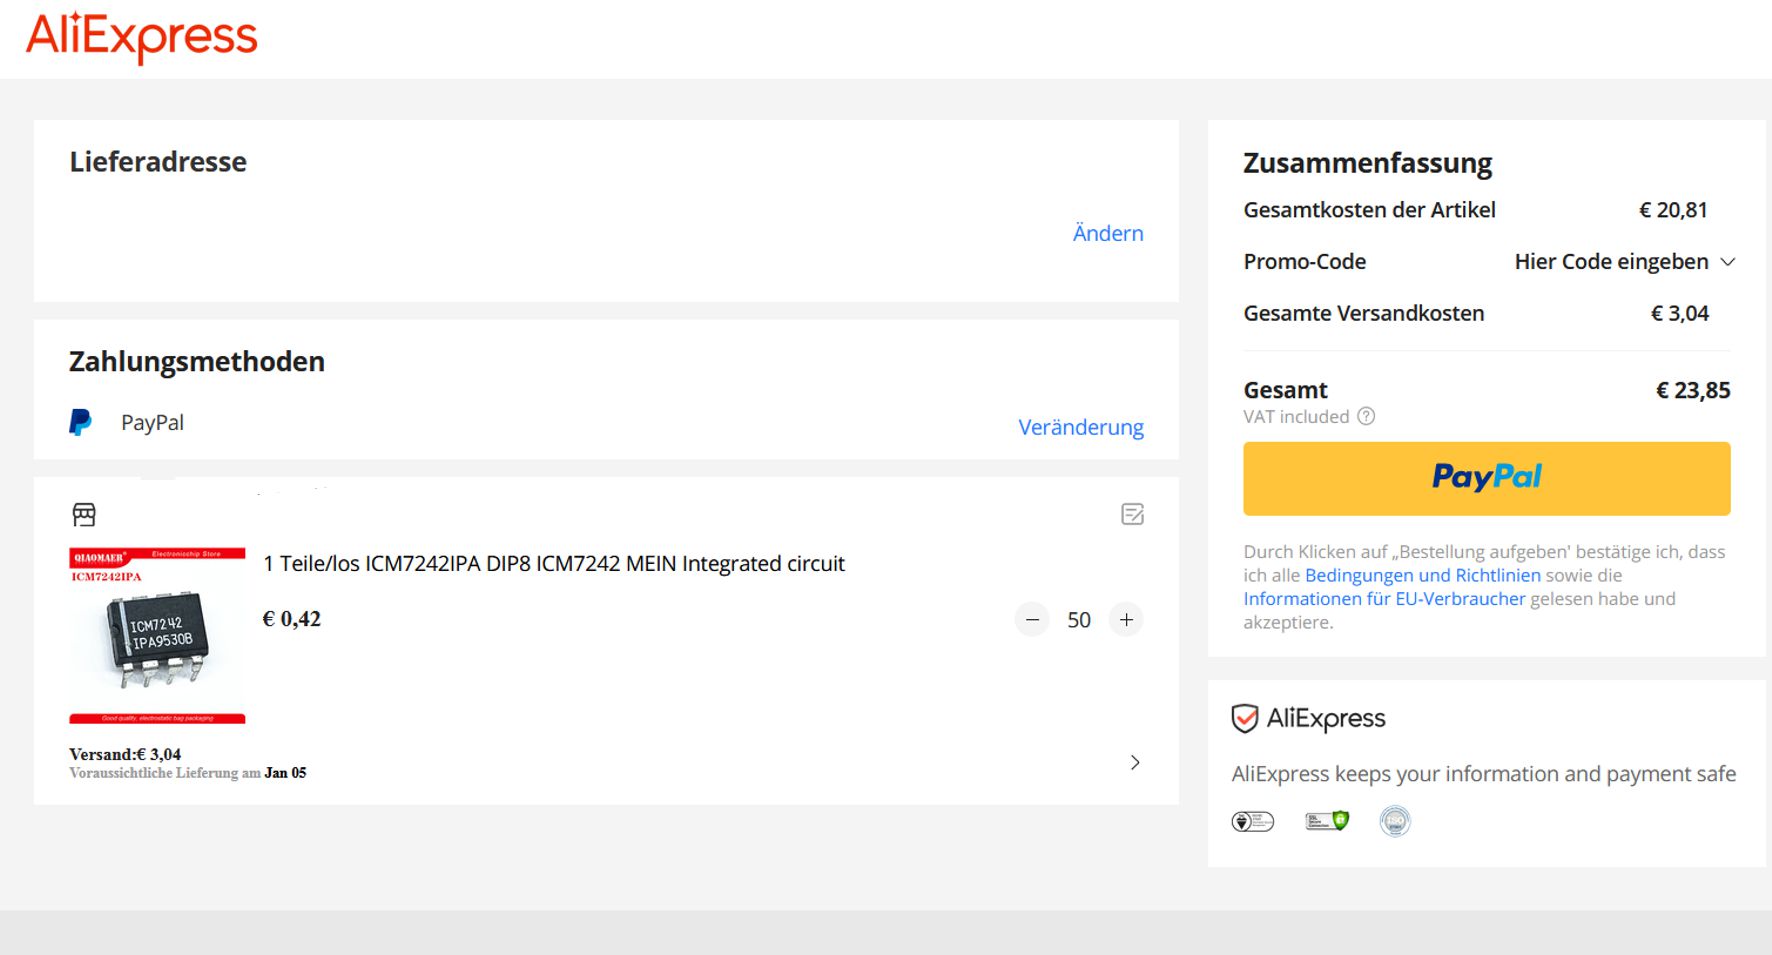
Task: Click estimated delivery date 'Jan 05'
Action: click(285, 773)
